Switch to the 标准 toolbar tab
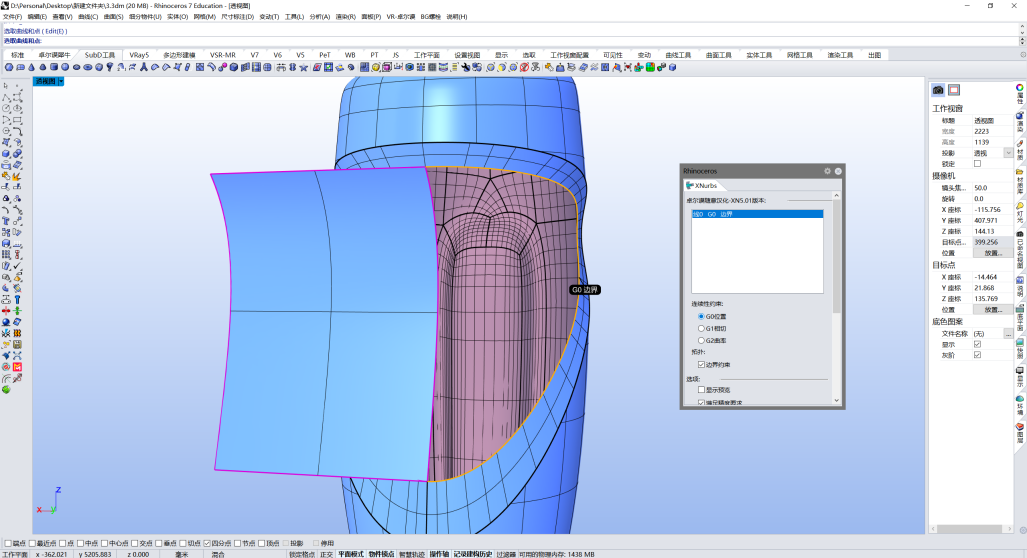Image resolution: width=1027 pixels, height=558 pixels. (18, 55)
